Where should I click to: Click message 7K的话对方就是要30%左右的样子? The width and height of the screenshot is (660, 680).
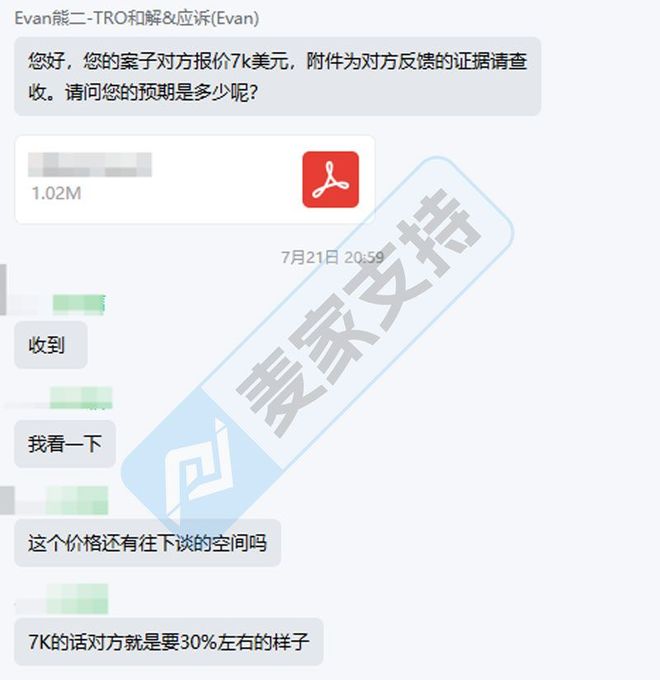point(169,642)
